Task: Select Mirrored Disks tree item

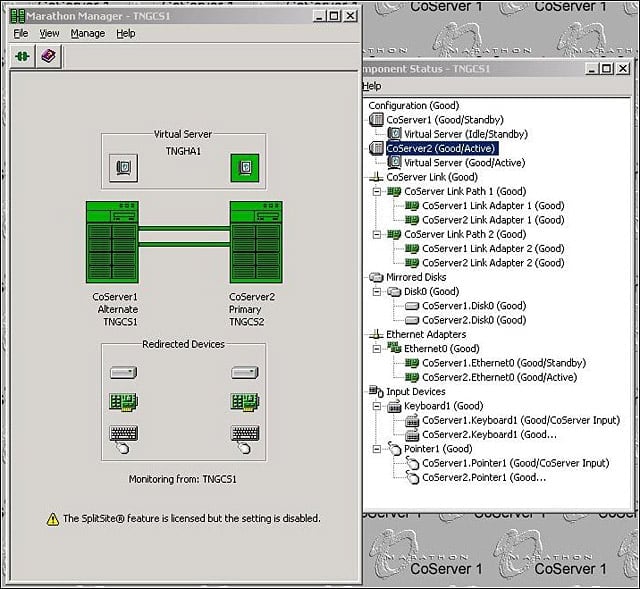Action: pyautogui.click(x=416, y=277)
